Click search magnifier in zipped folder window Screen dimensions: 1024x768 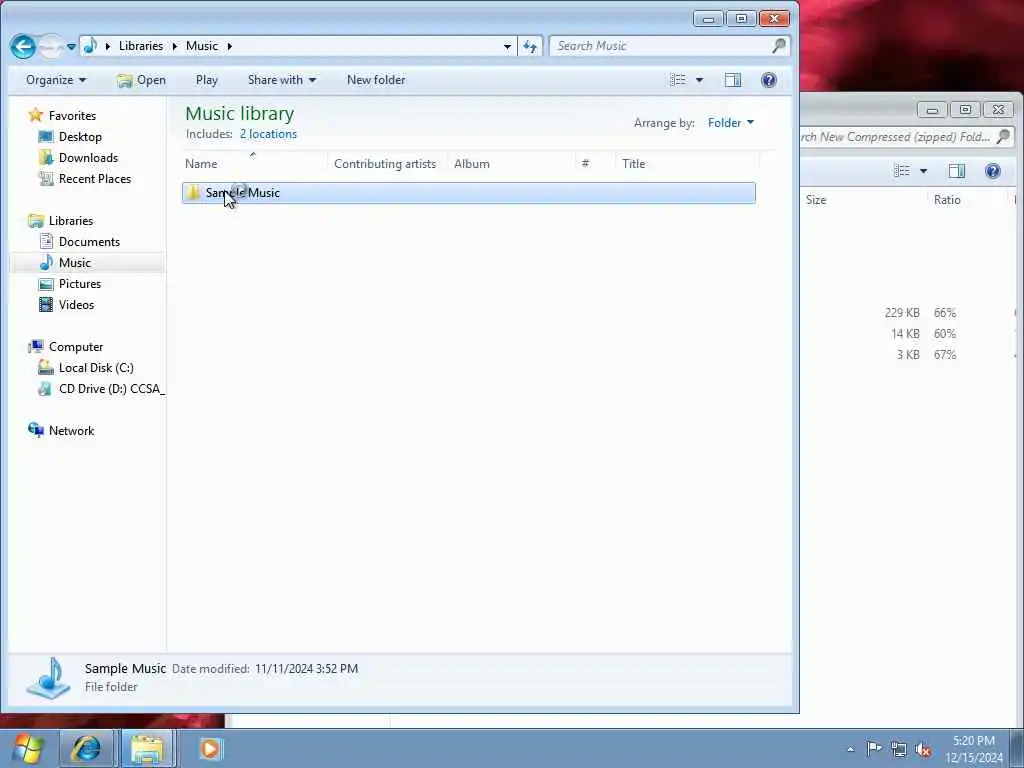coord(1004,136)
